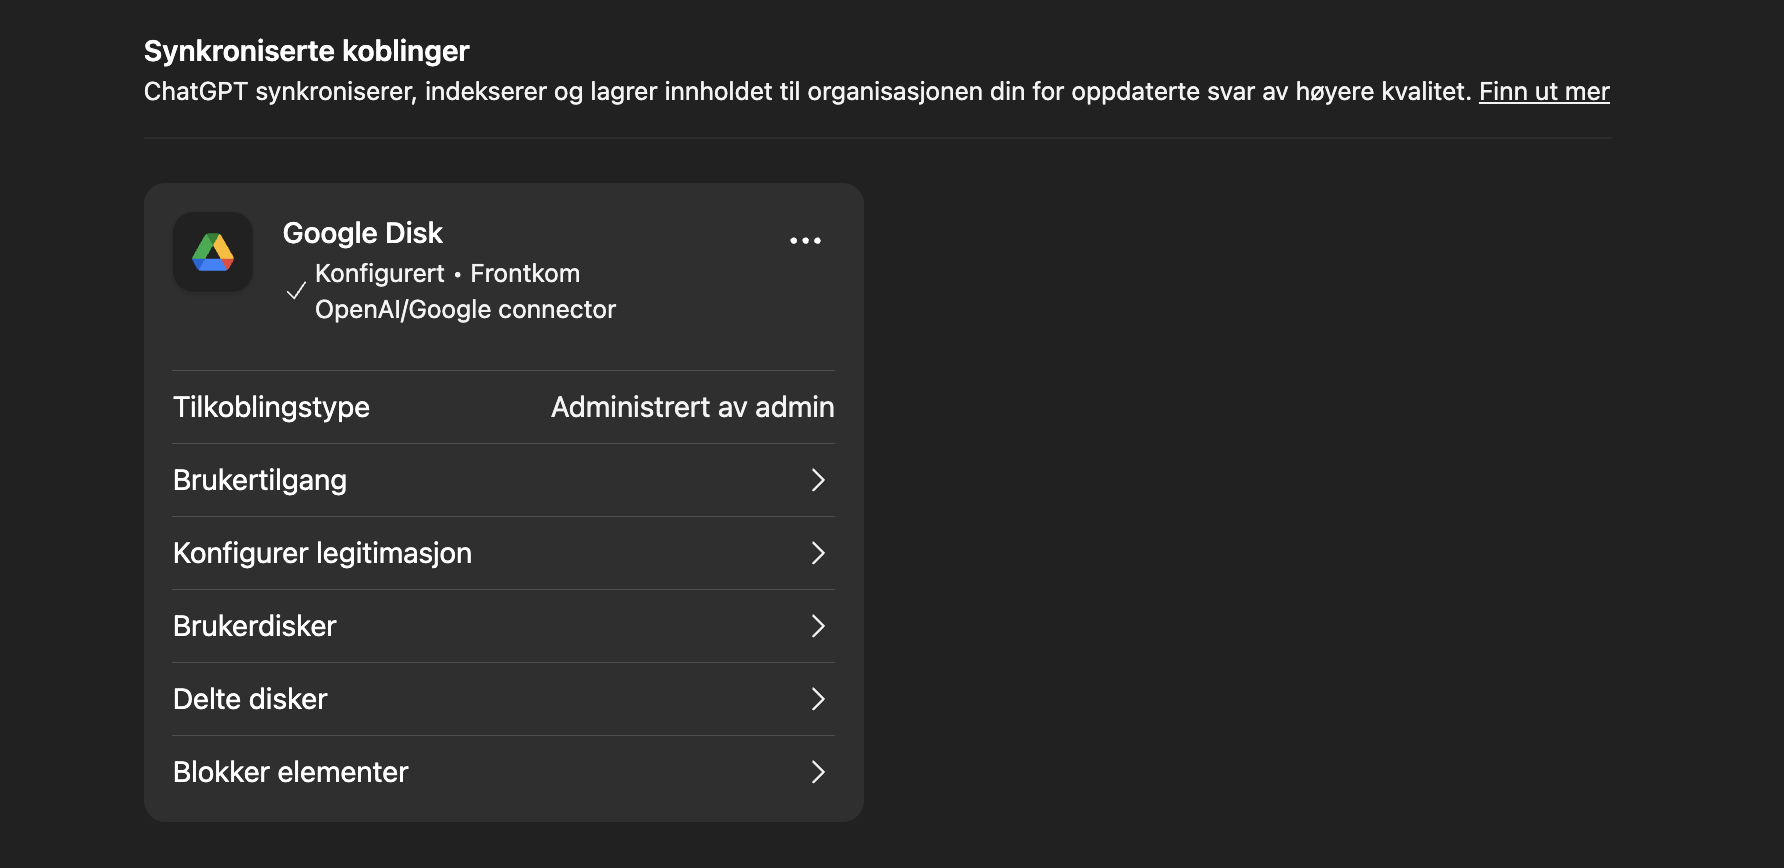Select the Google Disk connector title
The width and height of the screenshot is (1784, 868).
362,233
